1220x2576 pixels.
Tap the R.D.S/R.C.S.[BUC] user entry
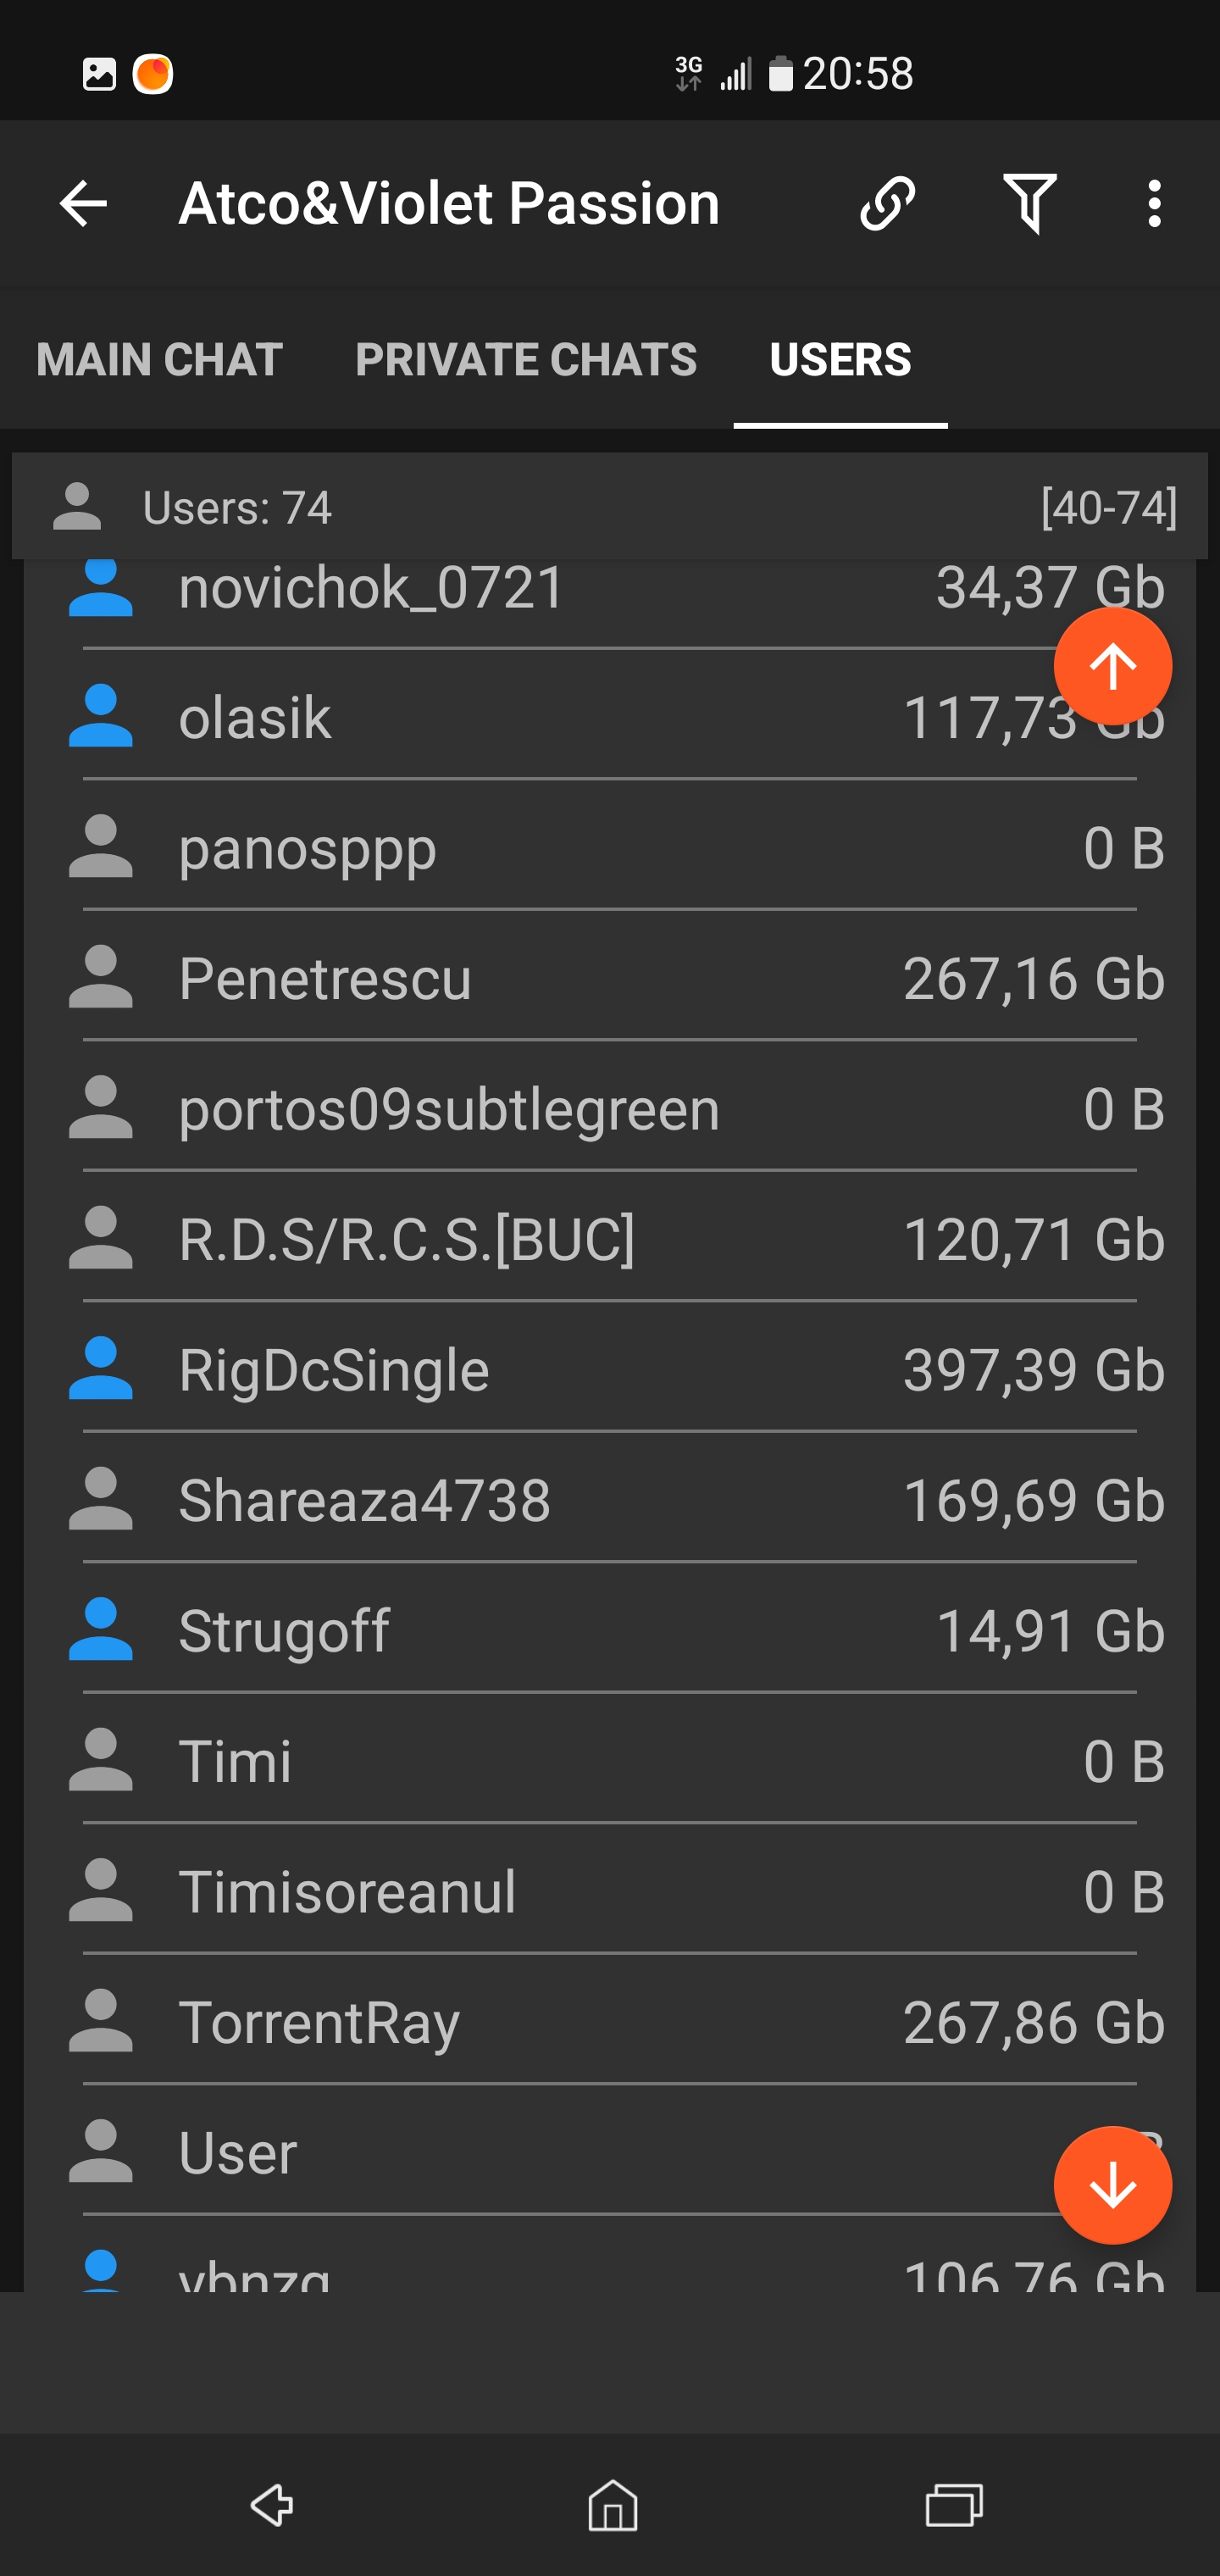[x=406, y=1239]
